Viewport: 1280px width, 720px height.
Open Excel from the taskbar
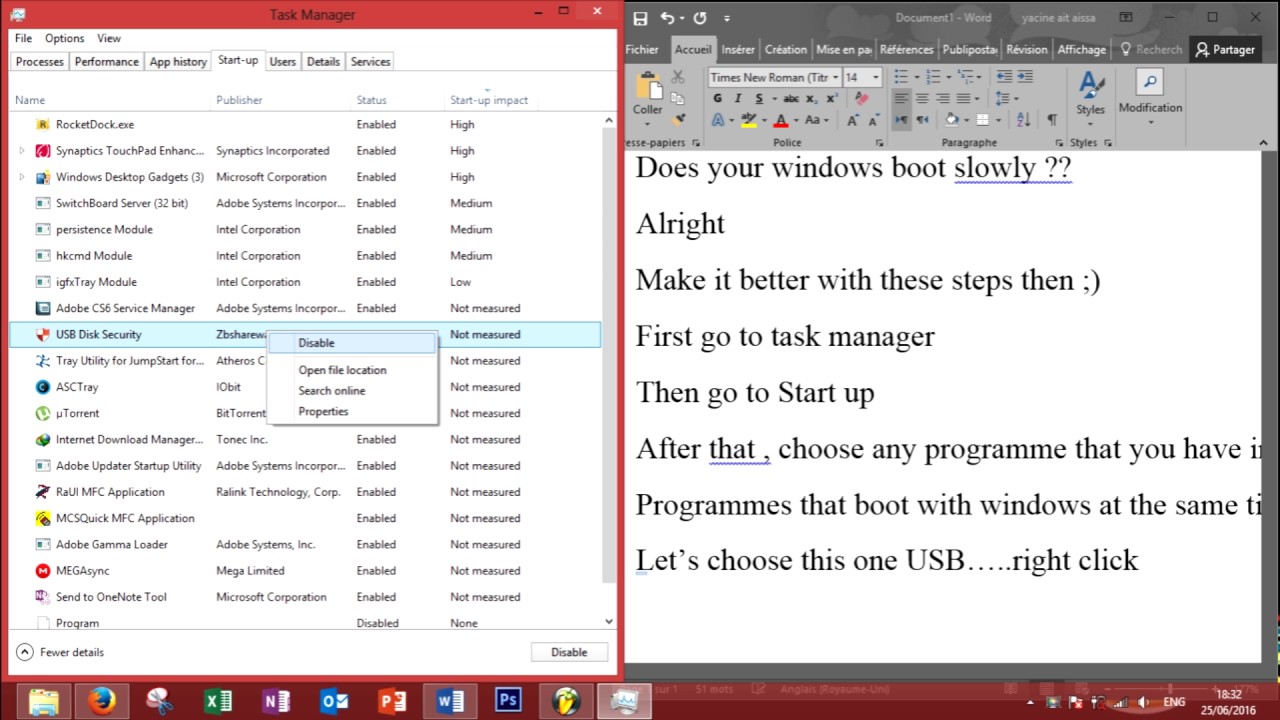click(217, 701)
